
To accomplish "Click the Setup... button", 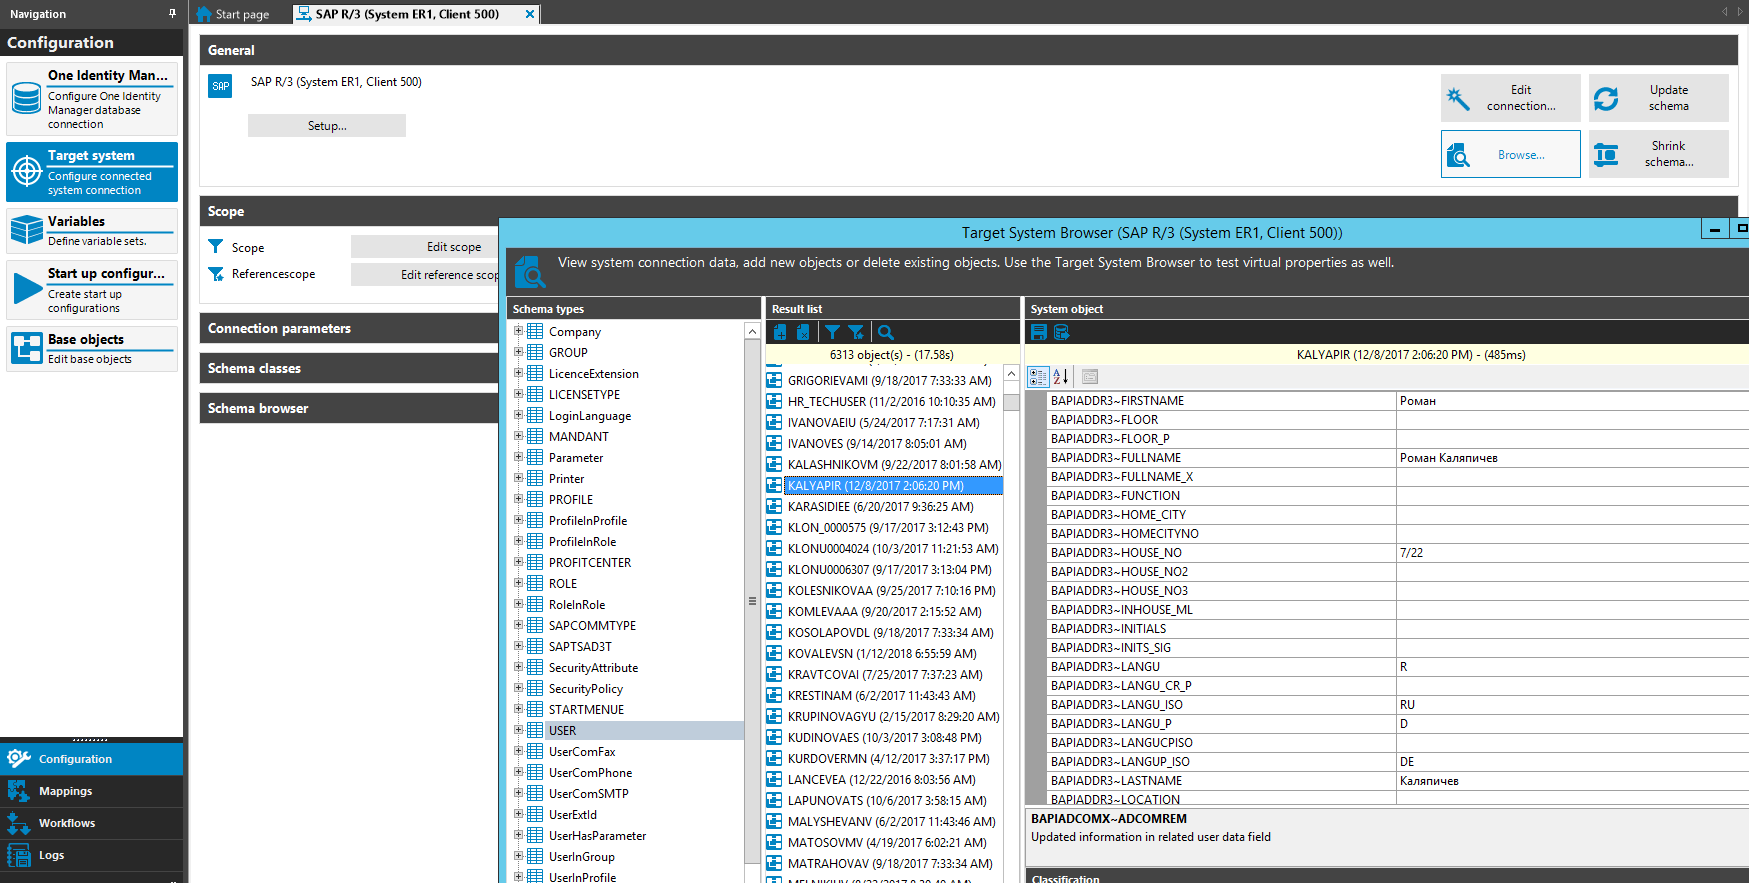I will click(x=327, y=126).
